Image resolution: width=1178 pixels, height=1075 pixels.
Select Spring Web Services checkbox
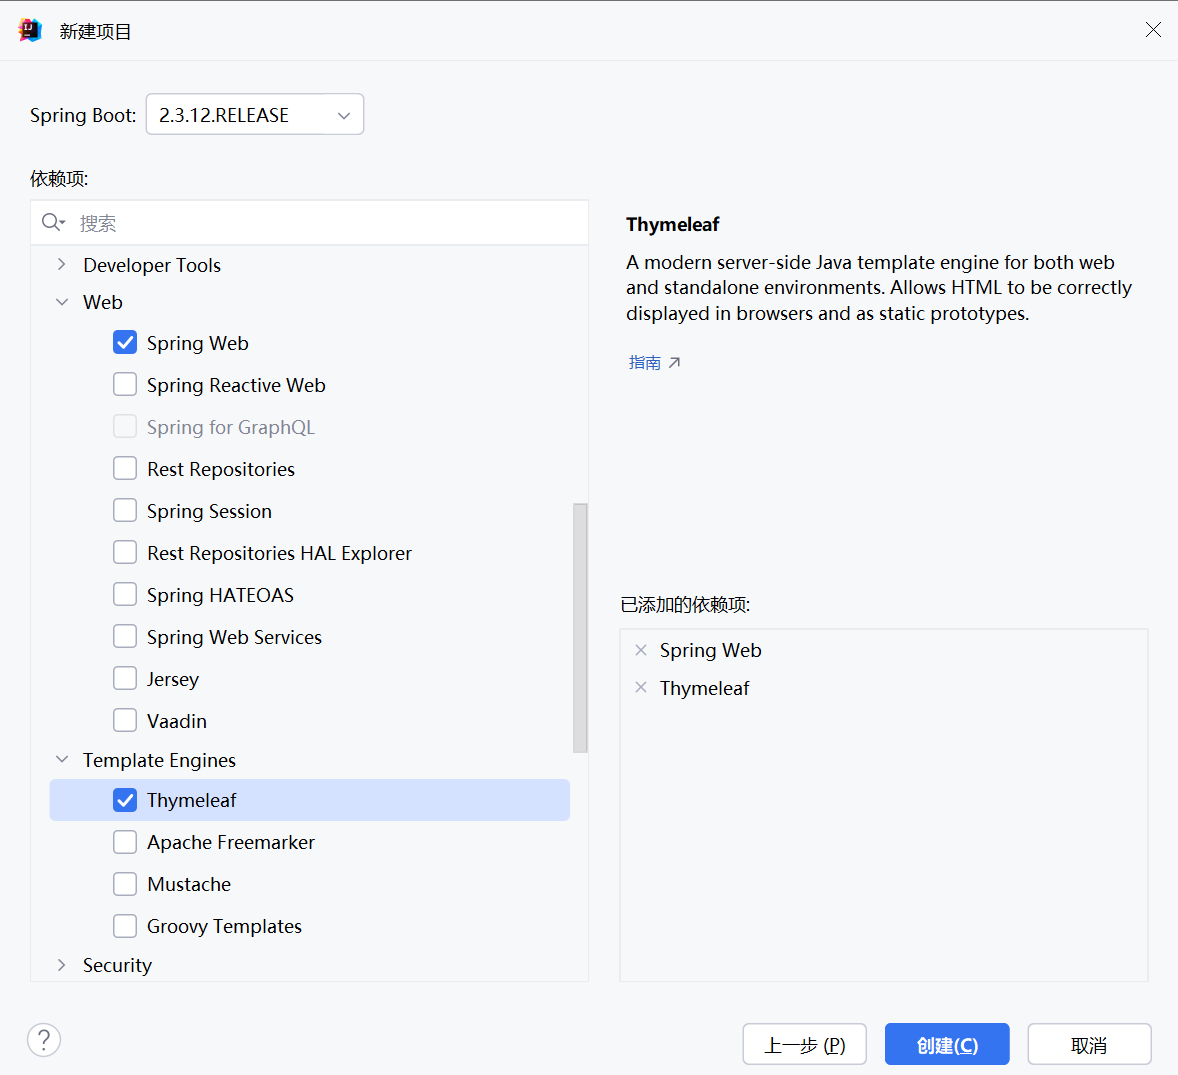tap(125, 637)
